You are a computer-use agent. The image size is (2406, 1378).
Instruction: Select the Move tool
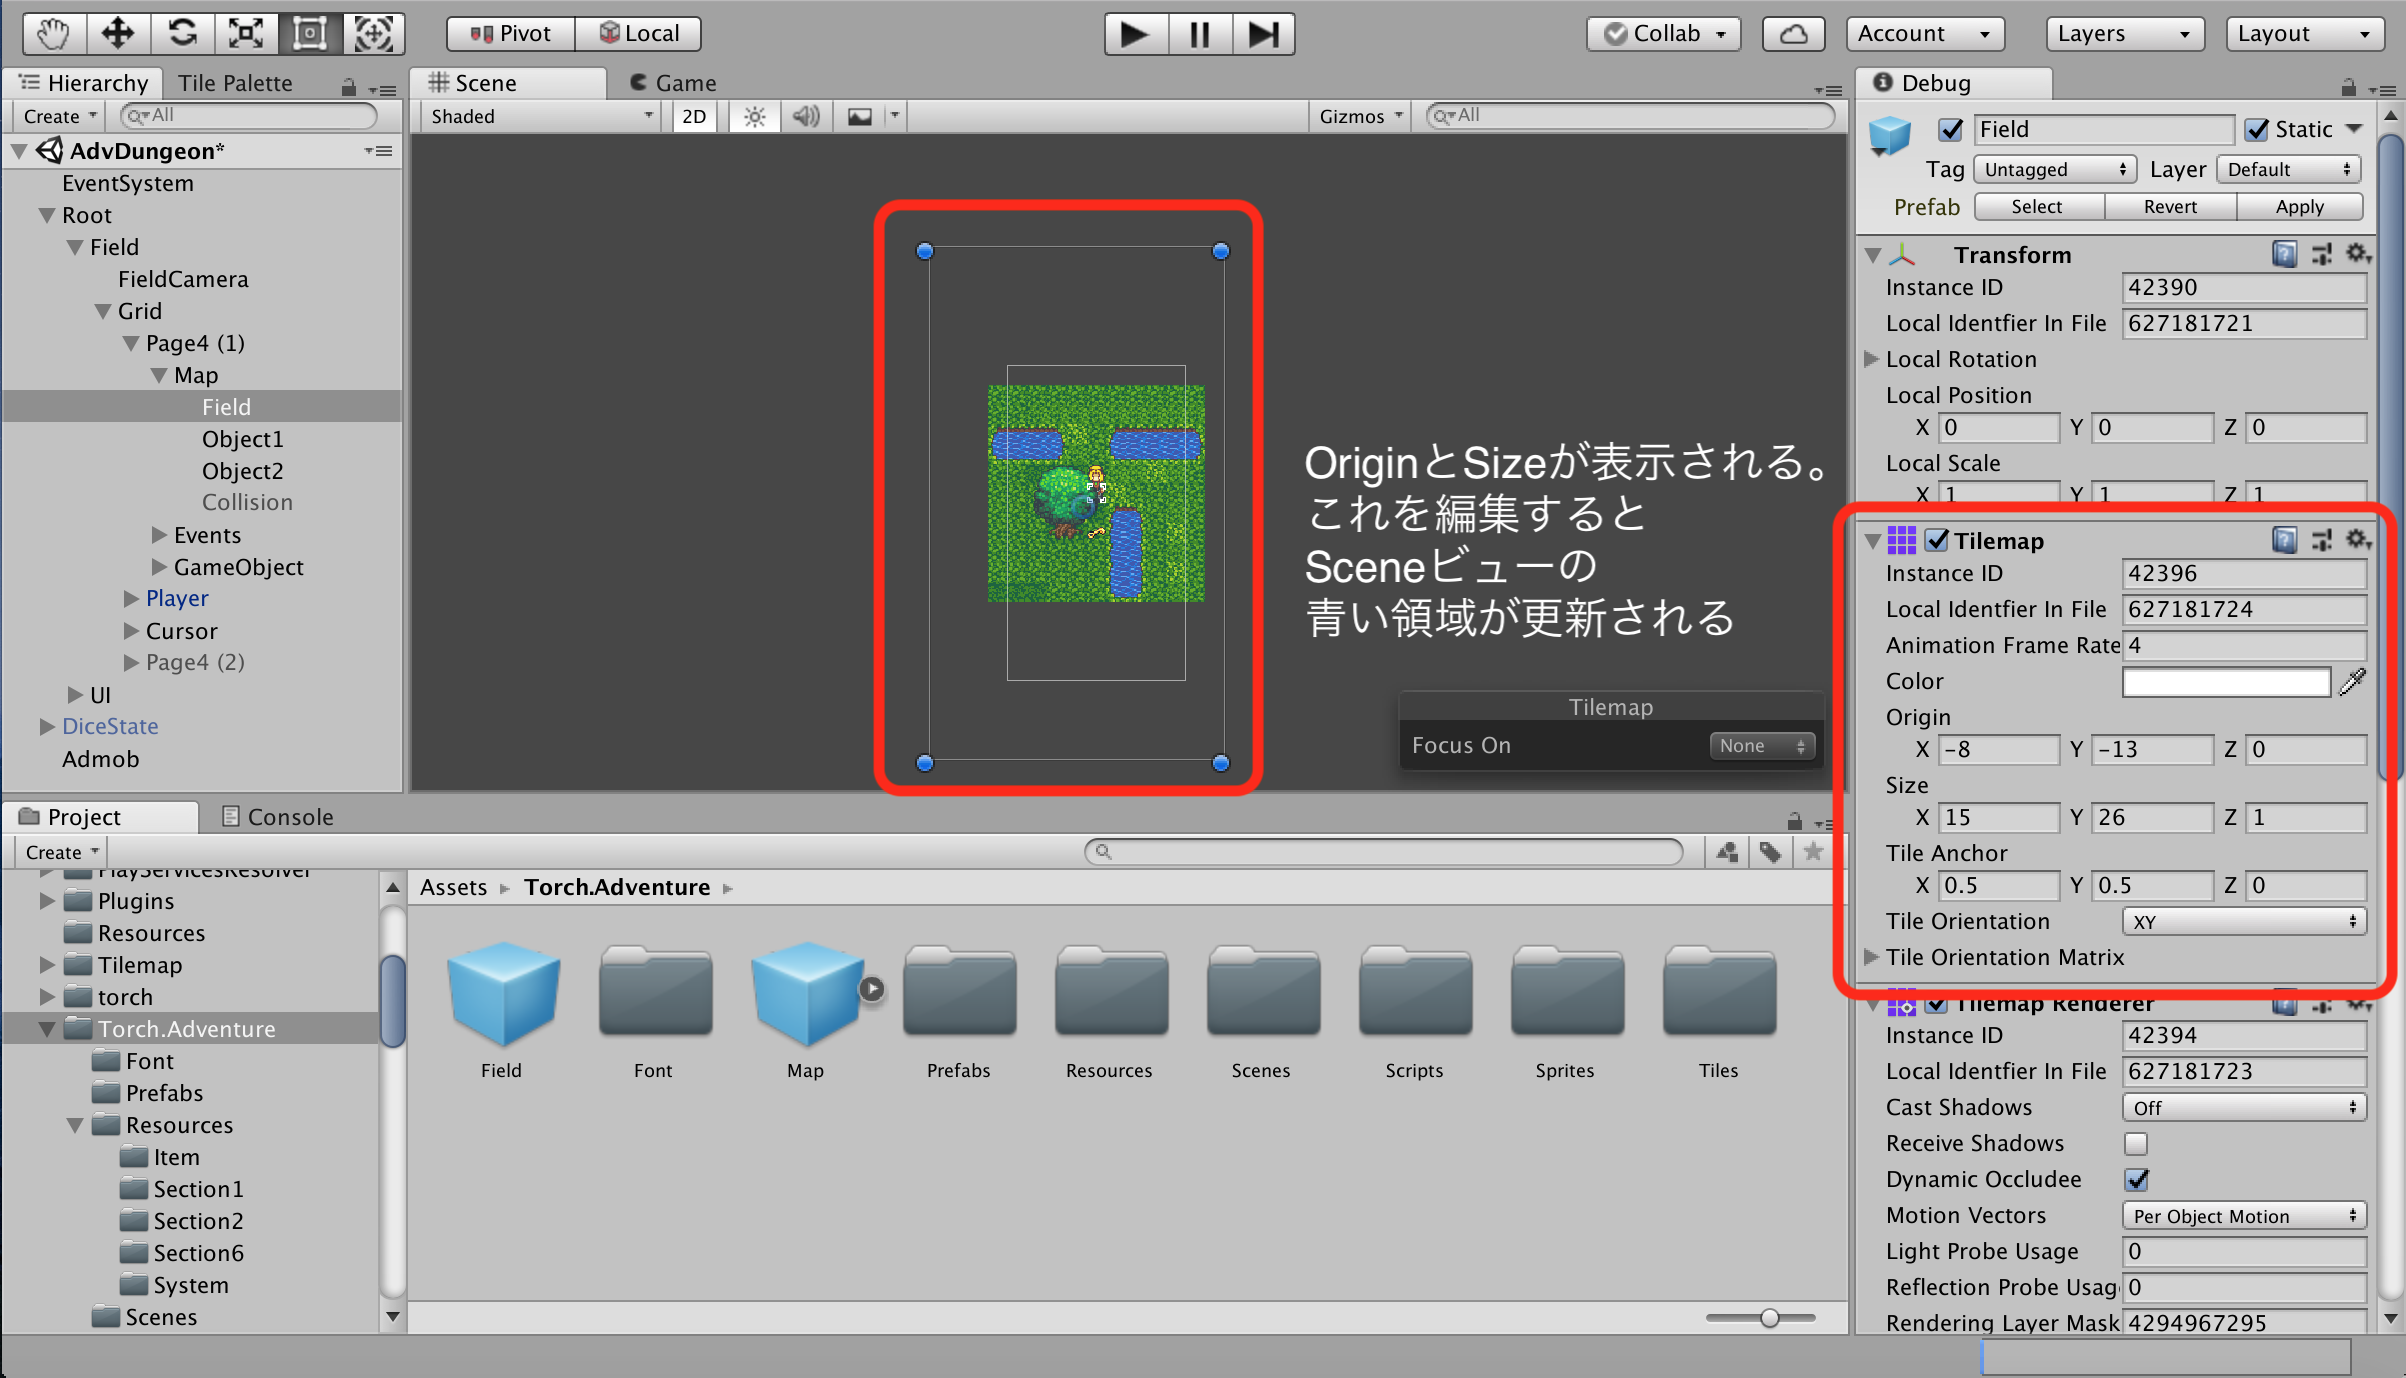(x=118, y=33)
